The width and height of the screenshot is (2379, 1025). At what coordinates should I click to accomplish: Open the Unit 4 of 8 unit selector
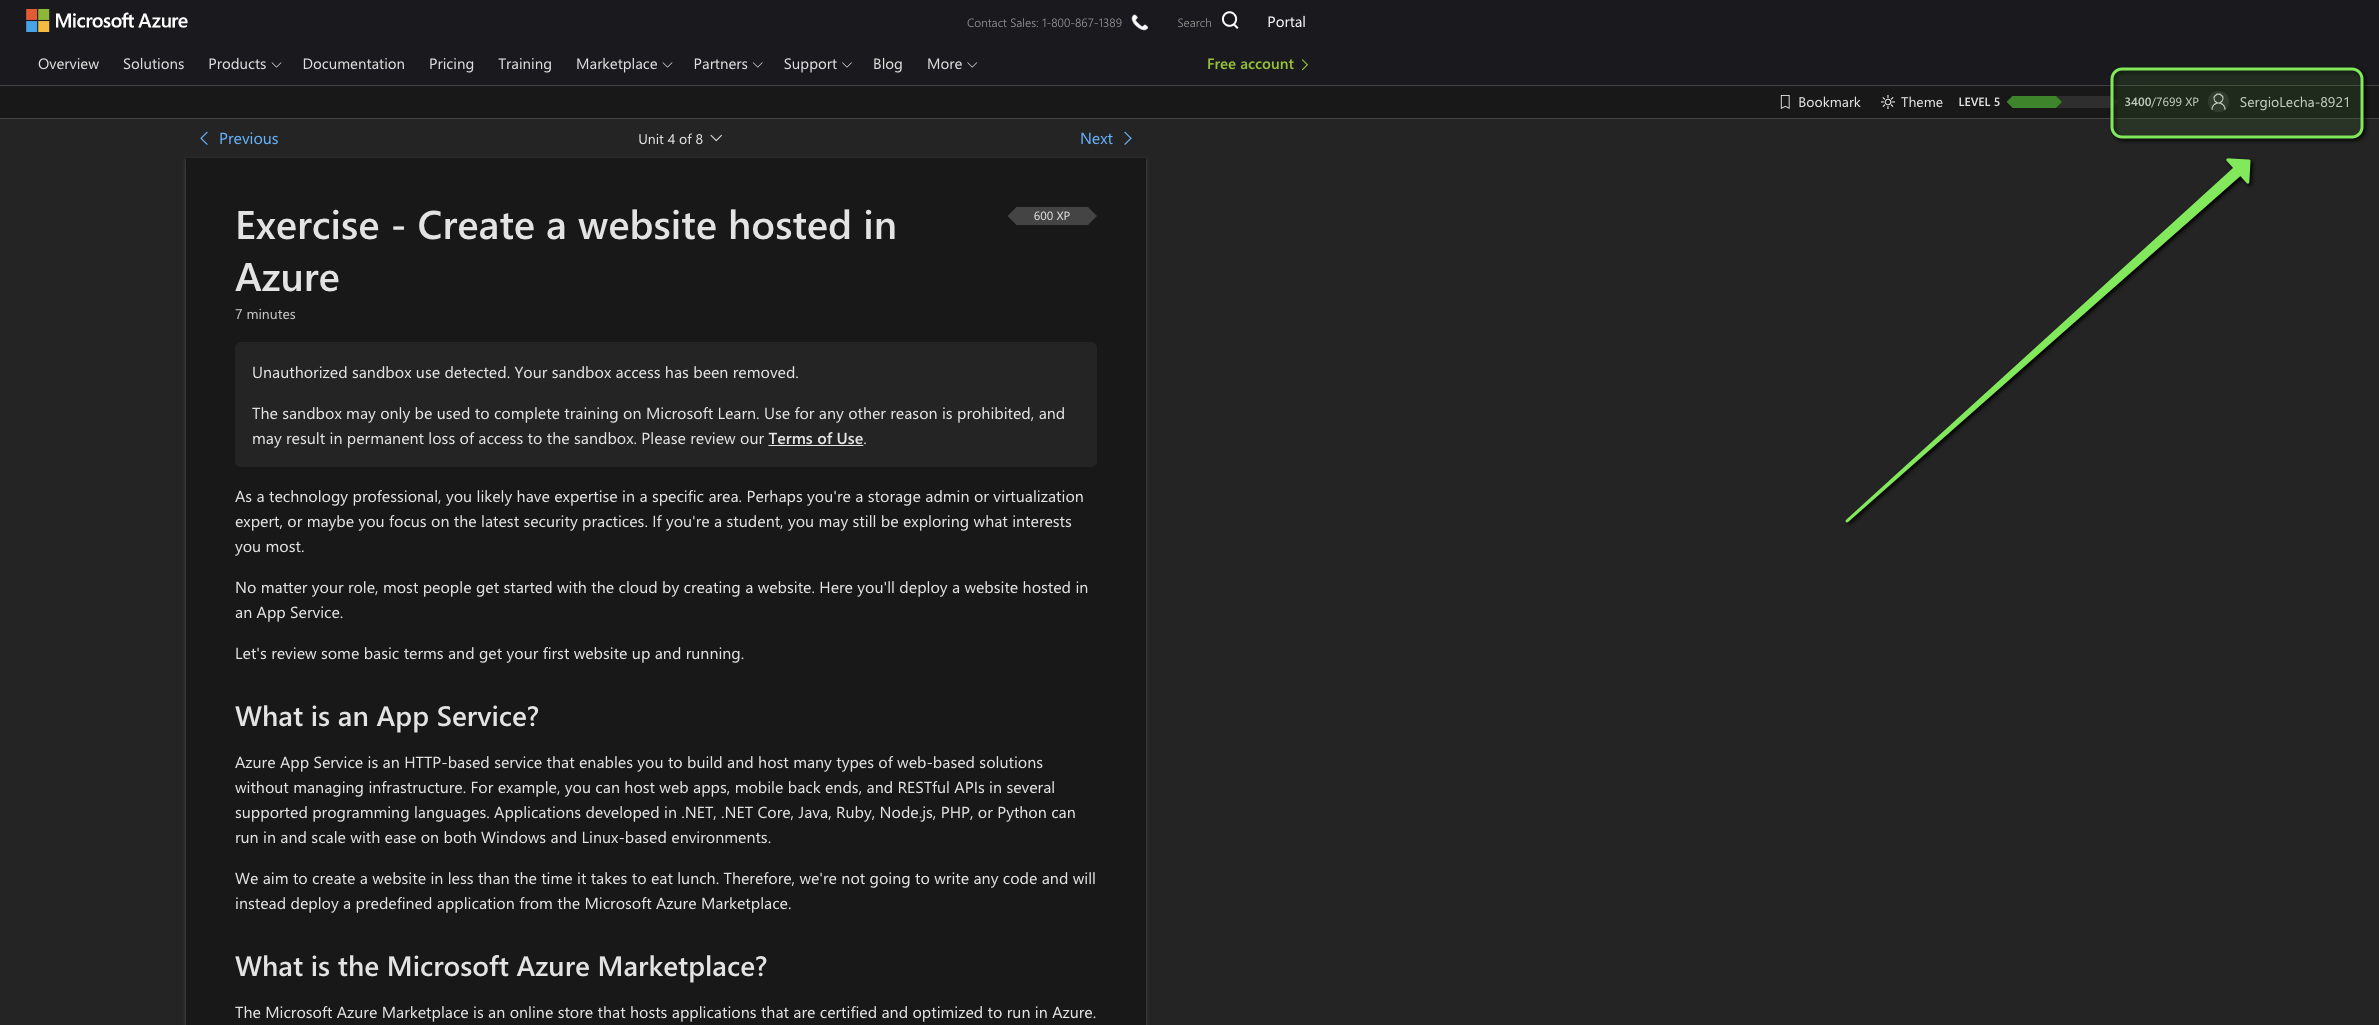click(x=680, y=138)
